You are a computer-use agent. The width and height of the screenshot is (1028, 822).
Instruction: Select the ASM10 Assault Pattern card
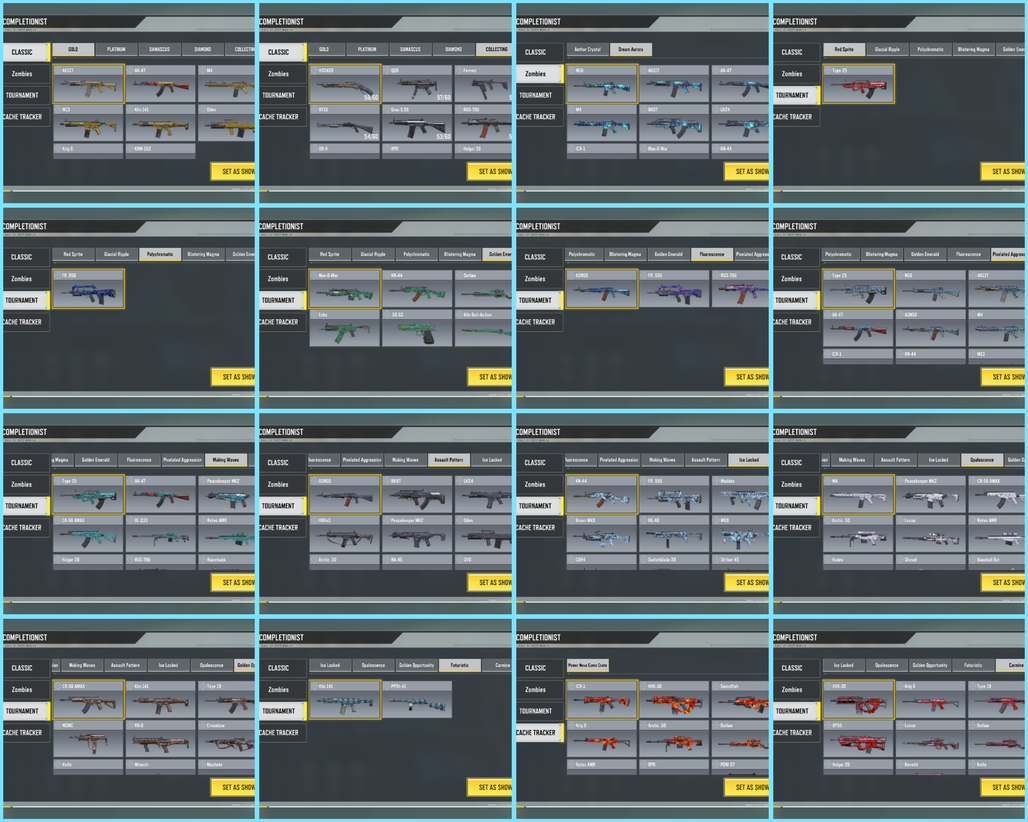point(345,495)
